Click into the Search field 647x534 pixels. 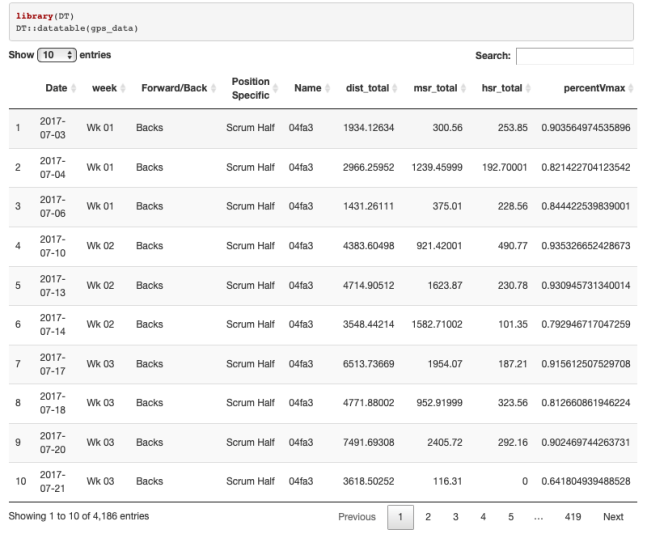(575, 56)
